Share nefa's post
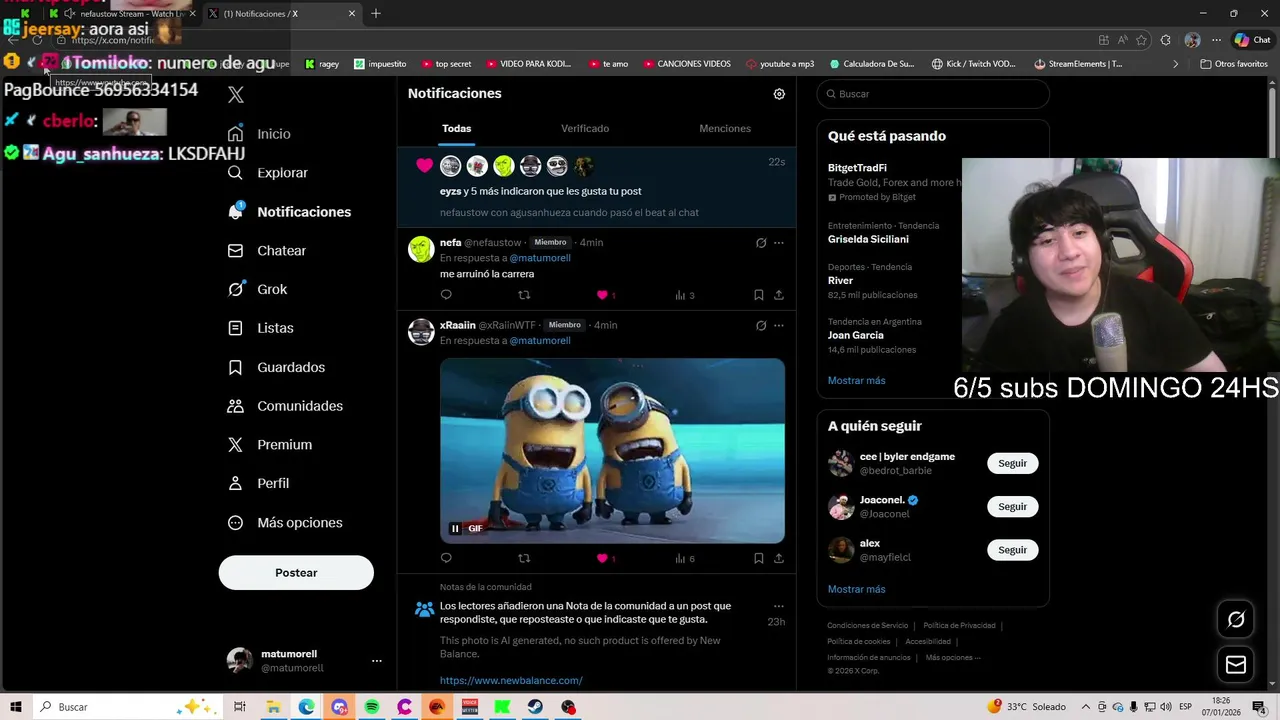Image resolution: width=1280 pixels, height=720 pixels. [x=779, y=295]
